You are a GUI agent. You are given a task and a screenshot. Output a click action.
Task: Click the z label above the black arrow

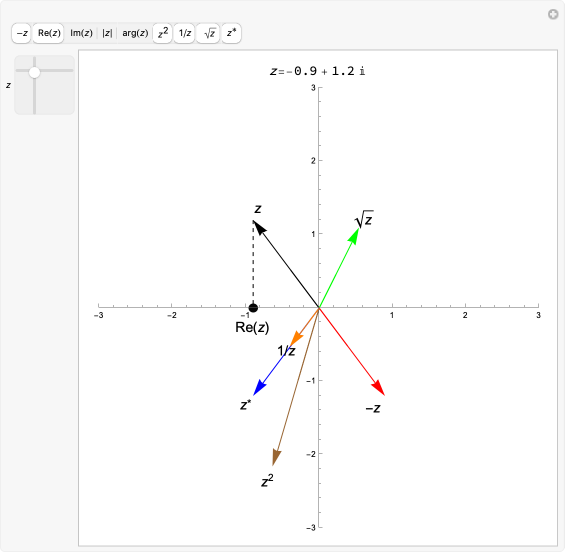point(258,209)
